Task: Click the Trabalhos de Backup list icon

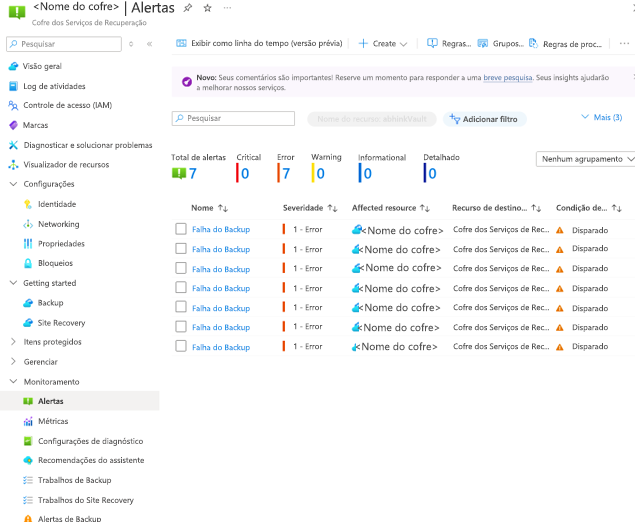Action: click(28, 480)
